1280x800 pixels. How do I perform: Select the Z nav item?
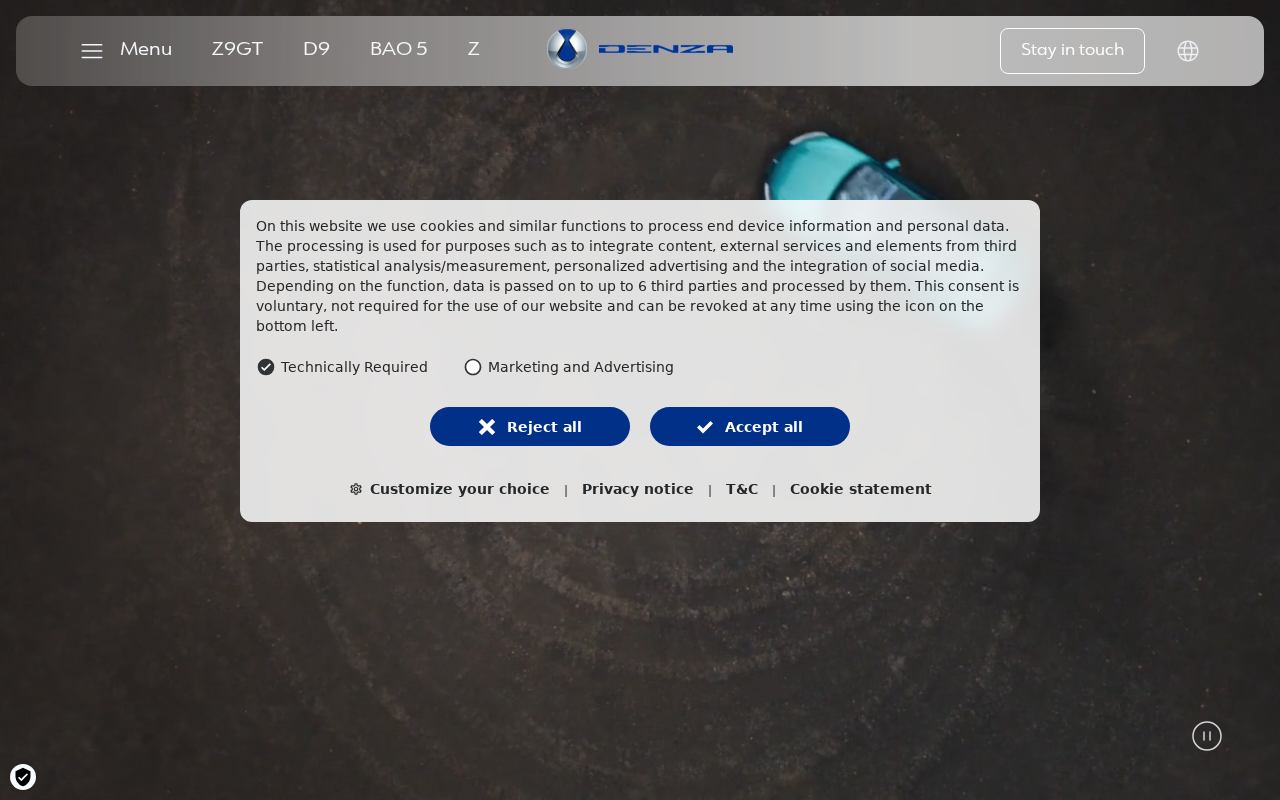click(x=474, y=50)
